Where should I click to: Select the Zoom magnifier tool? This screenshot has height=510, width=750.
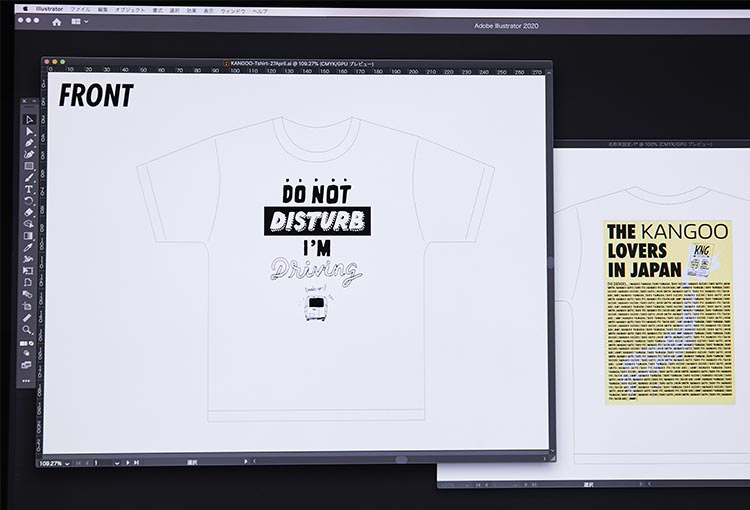(x=27, y=330)
